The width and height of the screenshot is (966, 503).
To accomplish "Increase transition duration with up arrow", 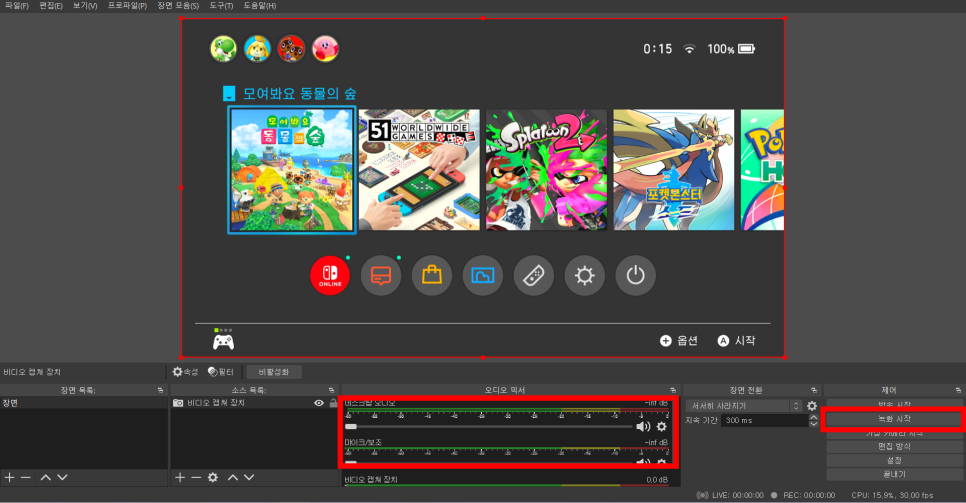I will (813, 417).
